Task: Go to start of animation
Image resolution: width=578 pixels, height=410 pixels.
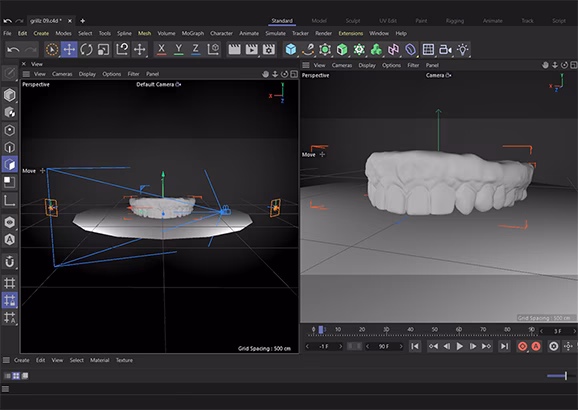Action: pyautogui.click(x=415, y=346)
